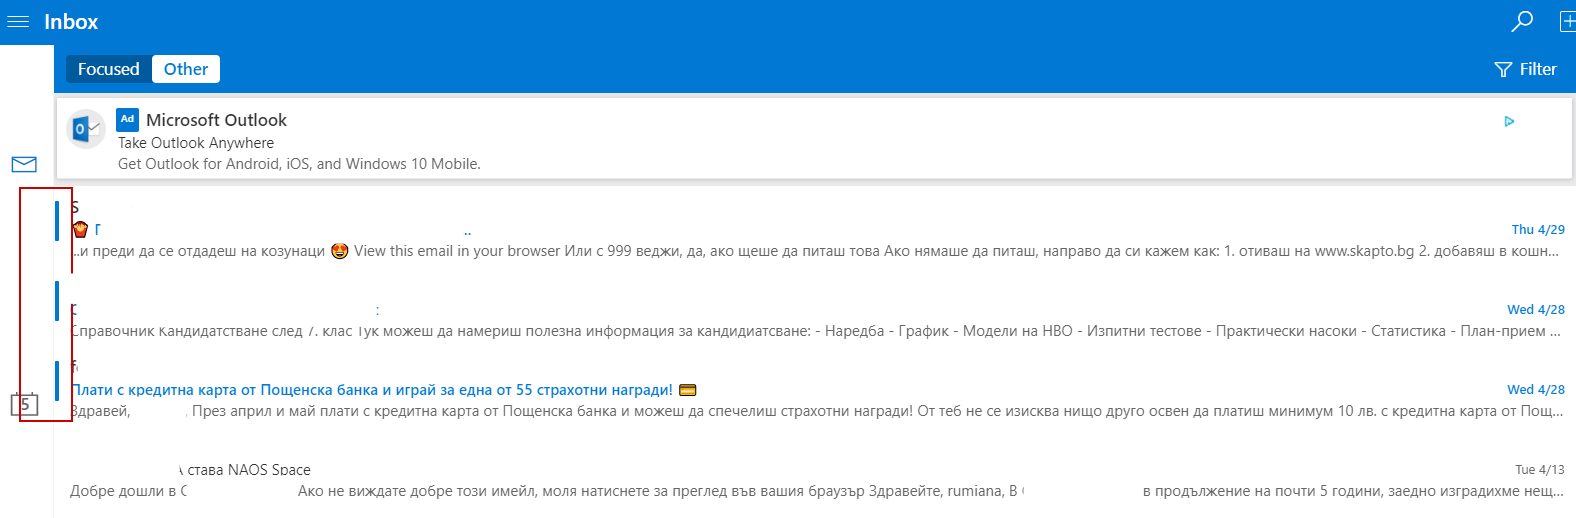Open the Microsoft Outlook ad title
The height and width of the screenshot is (518, 1576).
[216, 120]
